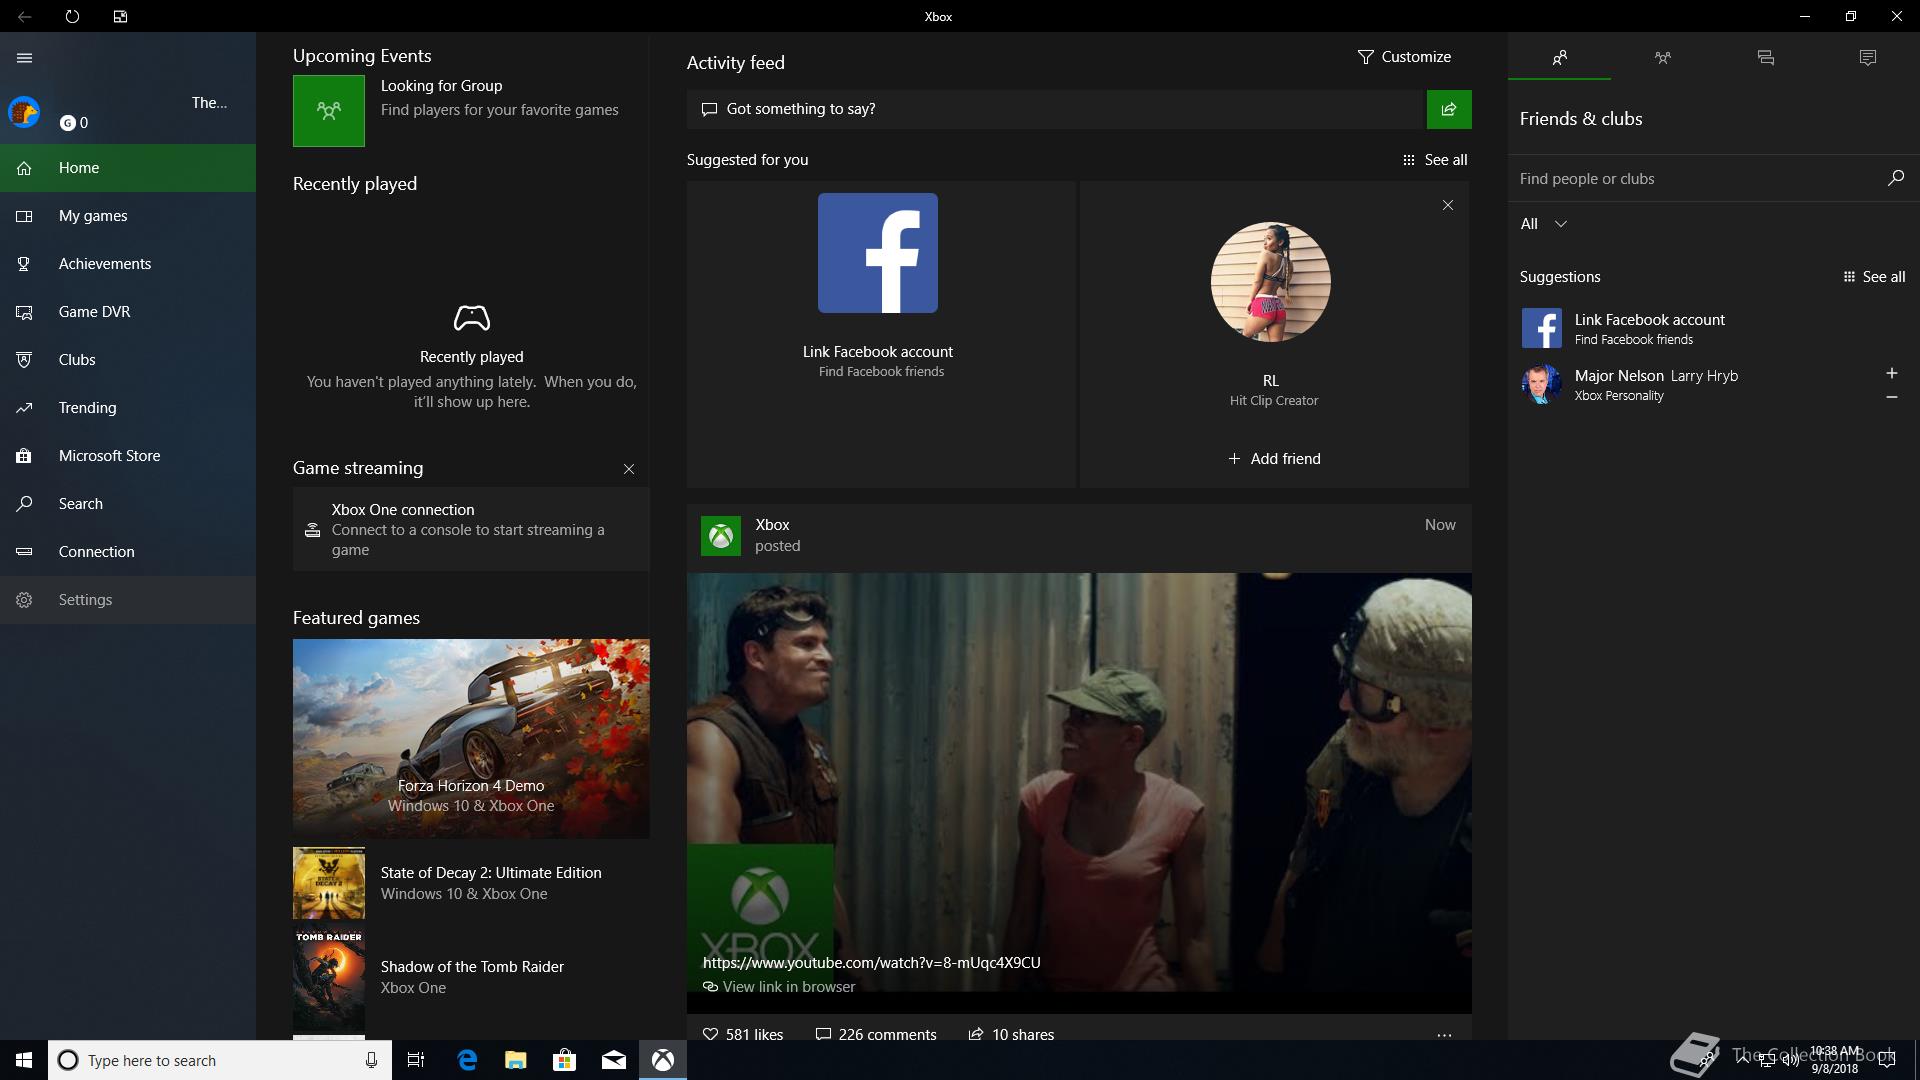This screenshot has height=1080, width=1920.
Task: Open the post's more options ellipsis
Action: click(1444, 1035)
